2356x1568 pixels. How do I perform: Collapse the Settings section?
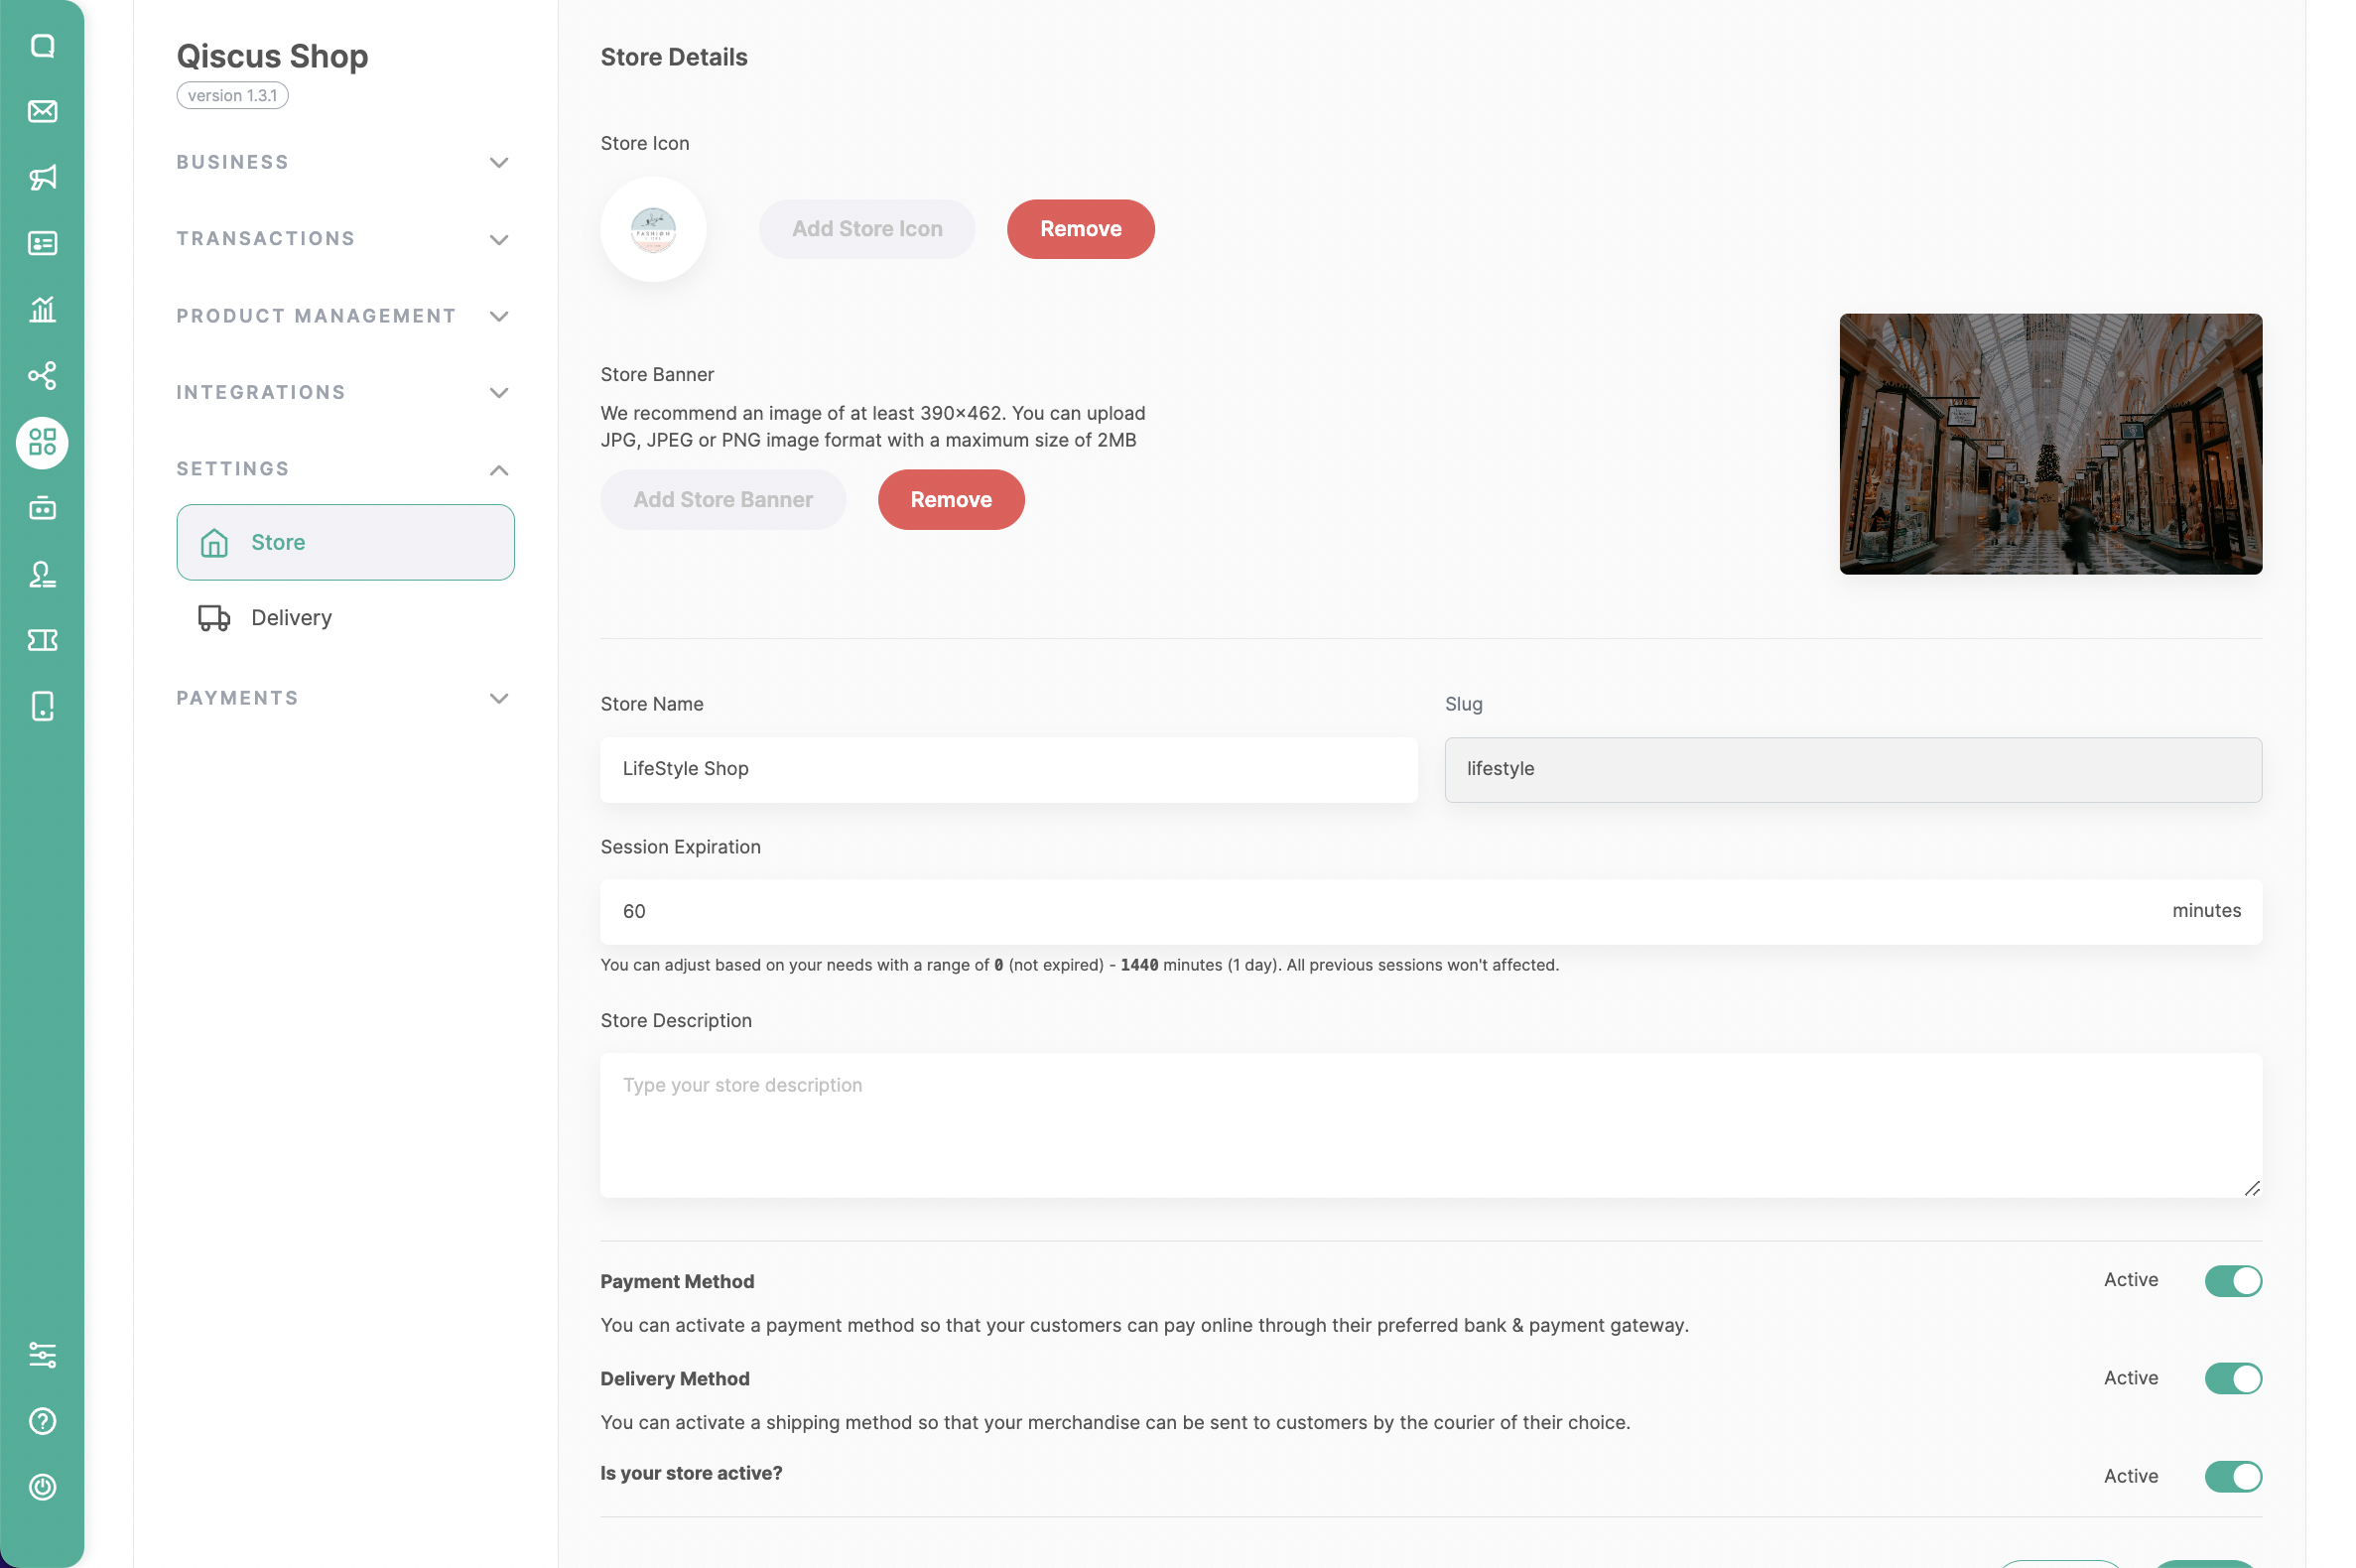(344, 469)
